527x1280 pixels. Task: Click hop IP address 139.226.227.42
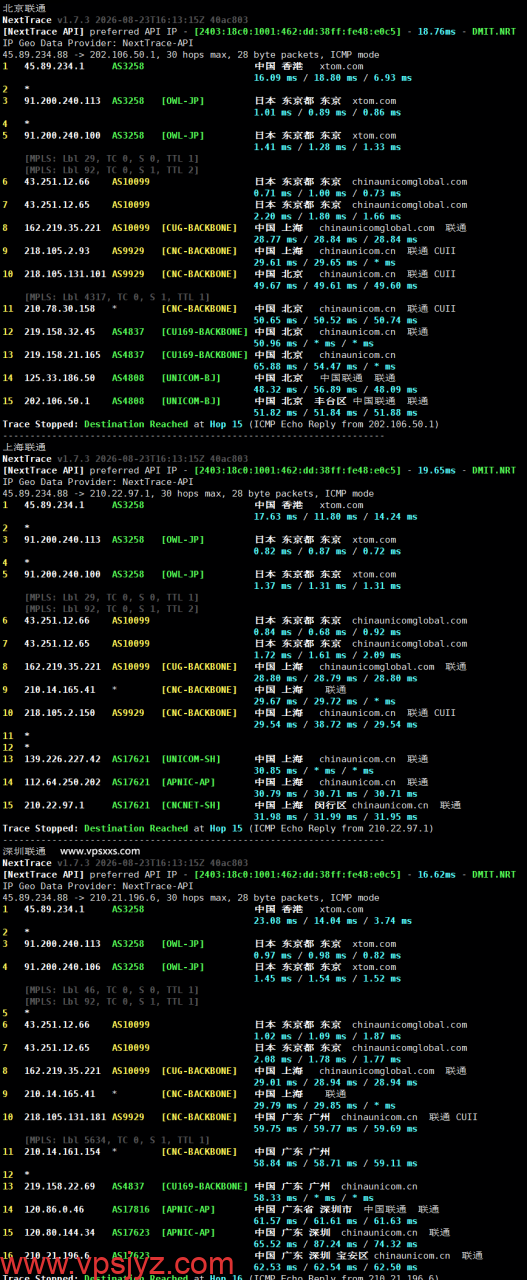pyautogui.click(x=63, y=759)
